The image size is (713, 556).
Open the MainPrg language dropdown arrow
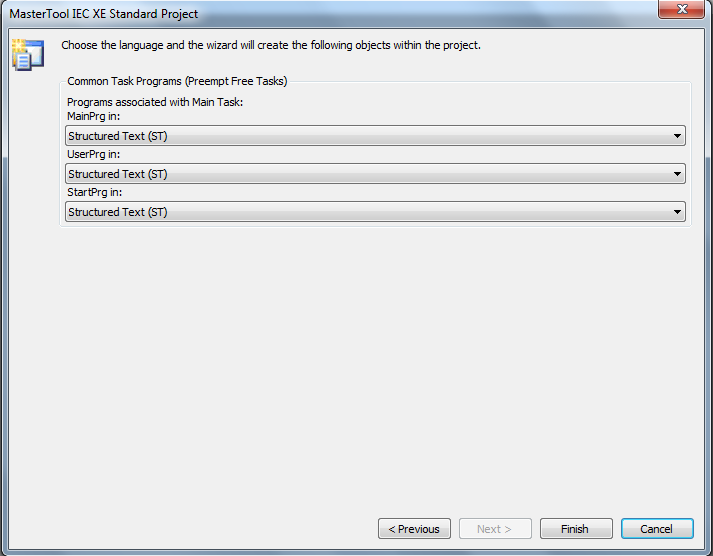pyautogui.click(x=677, y=136)
